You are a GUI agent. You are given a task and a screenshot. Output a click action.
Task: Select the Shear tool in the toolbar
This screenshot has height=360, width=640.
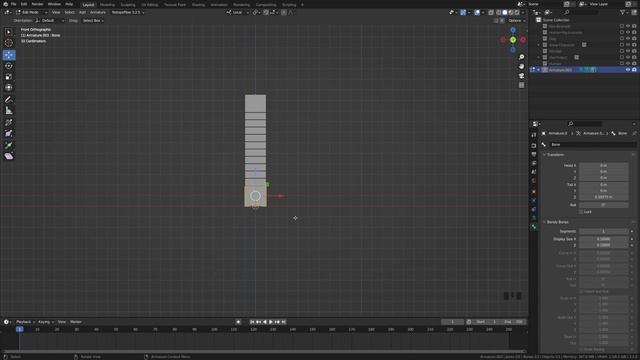point(9,156)
